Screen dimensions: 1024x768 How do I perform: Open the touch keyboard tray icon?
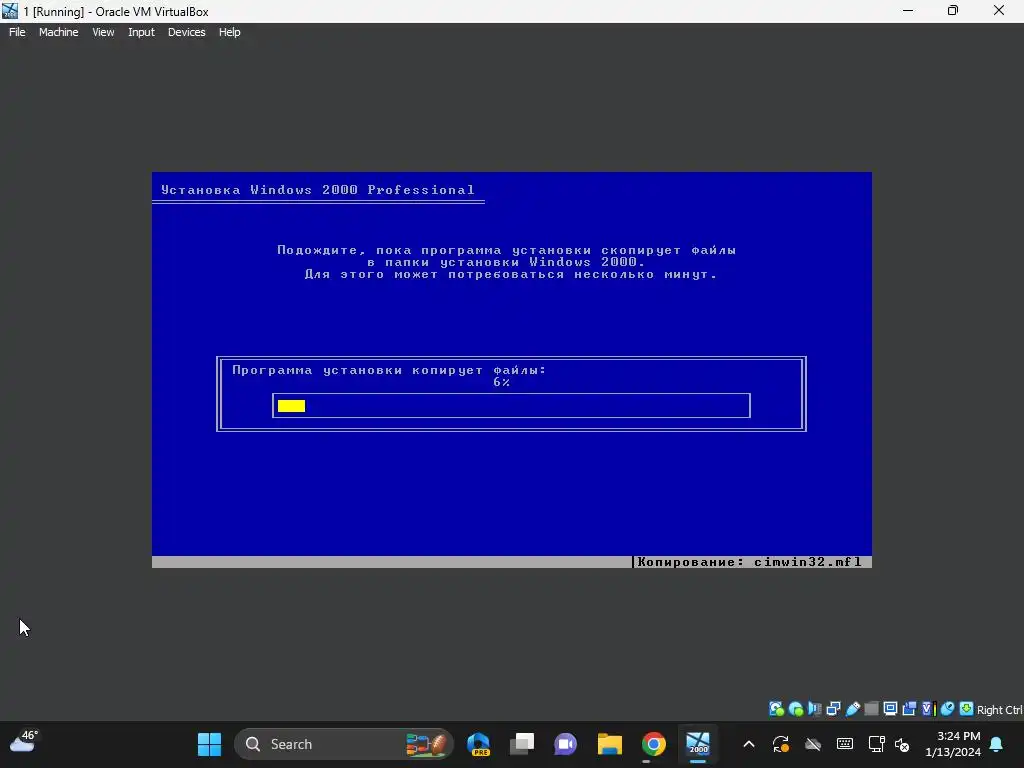844,744
